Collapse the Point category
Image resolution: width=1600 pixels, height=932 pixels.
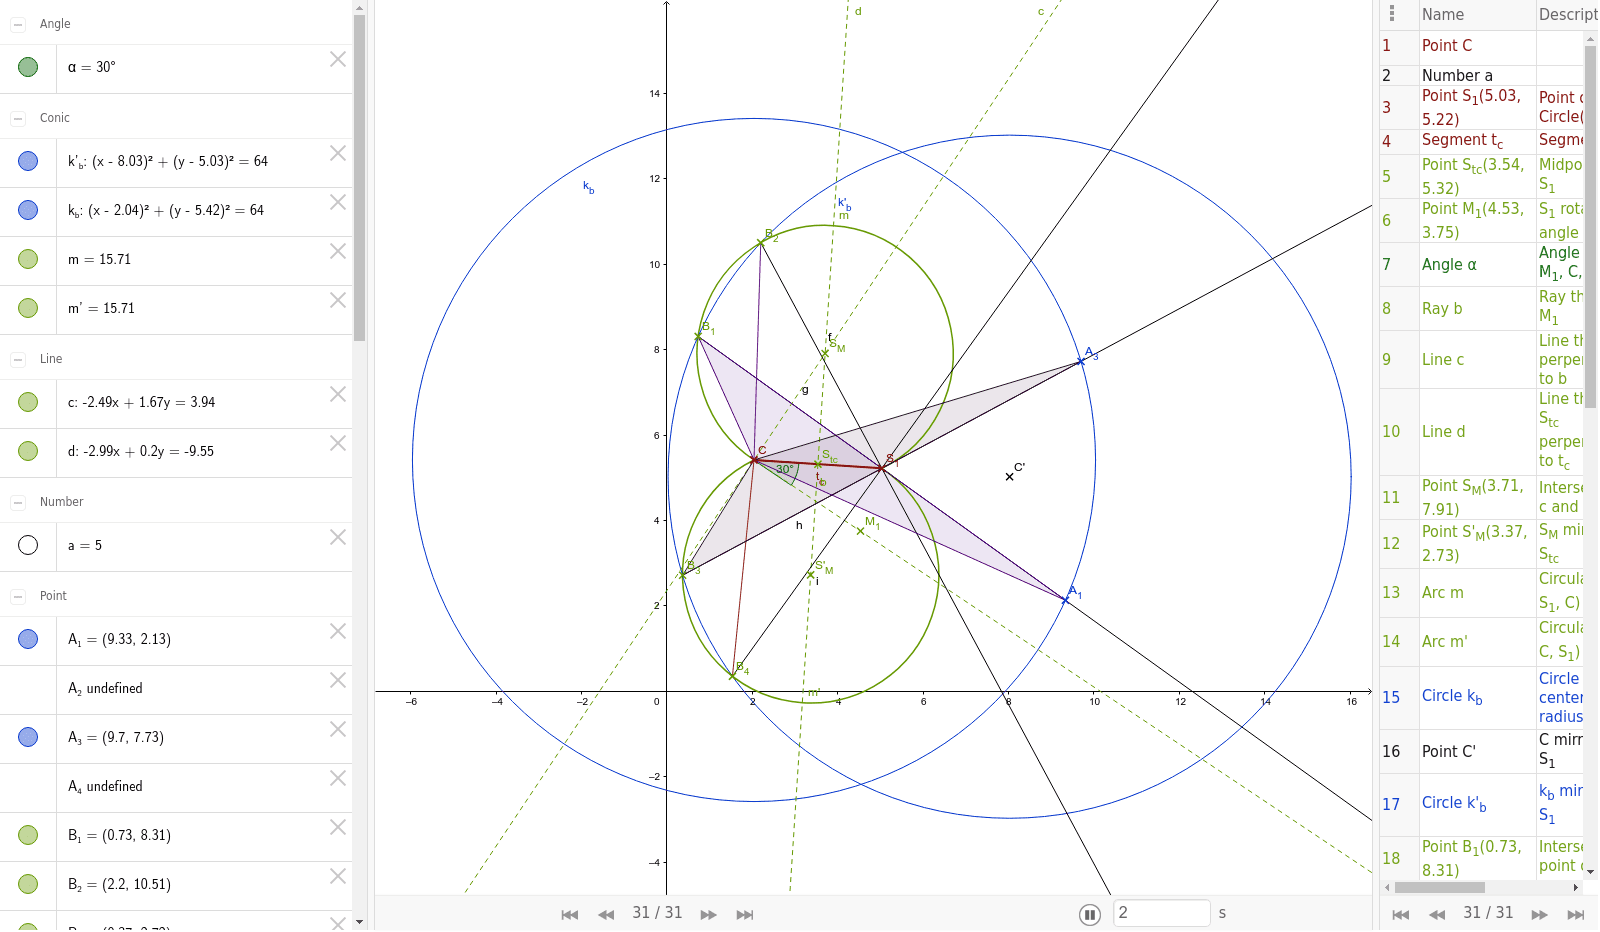click(x=18, y=596)
